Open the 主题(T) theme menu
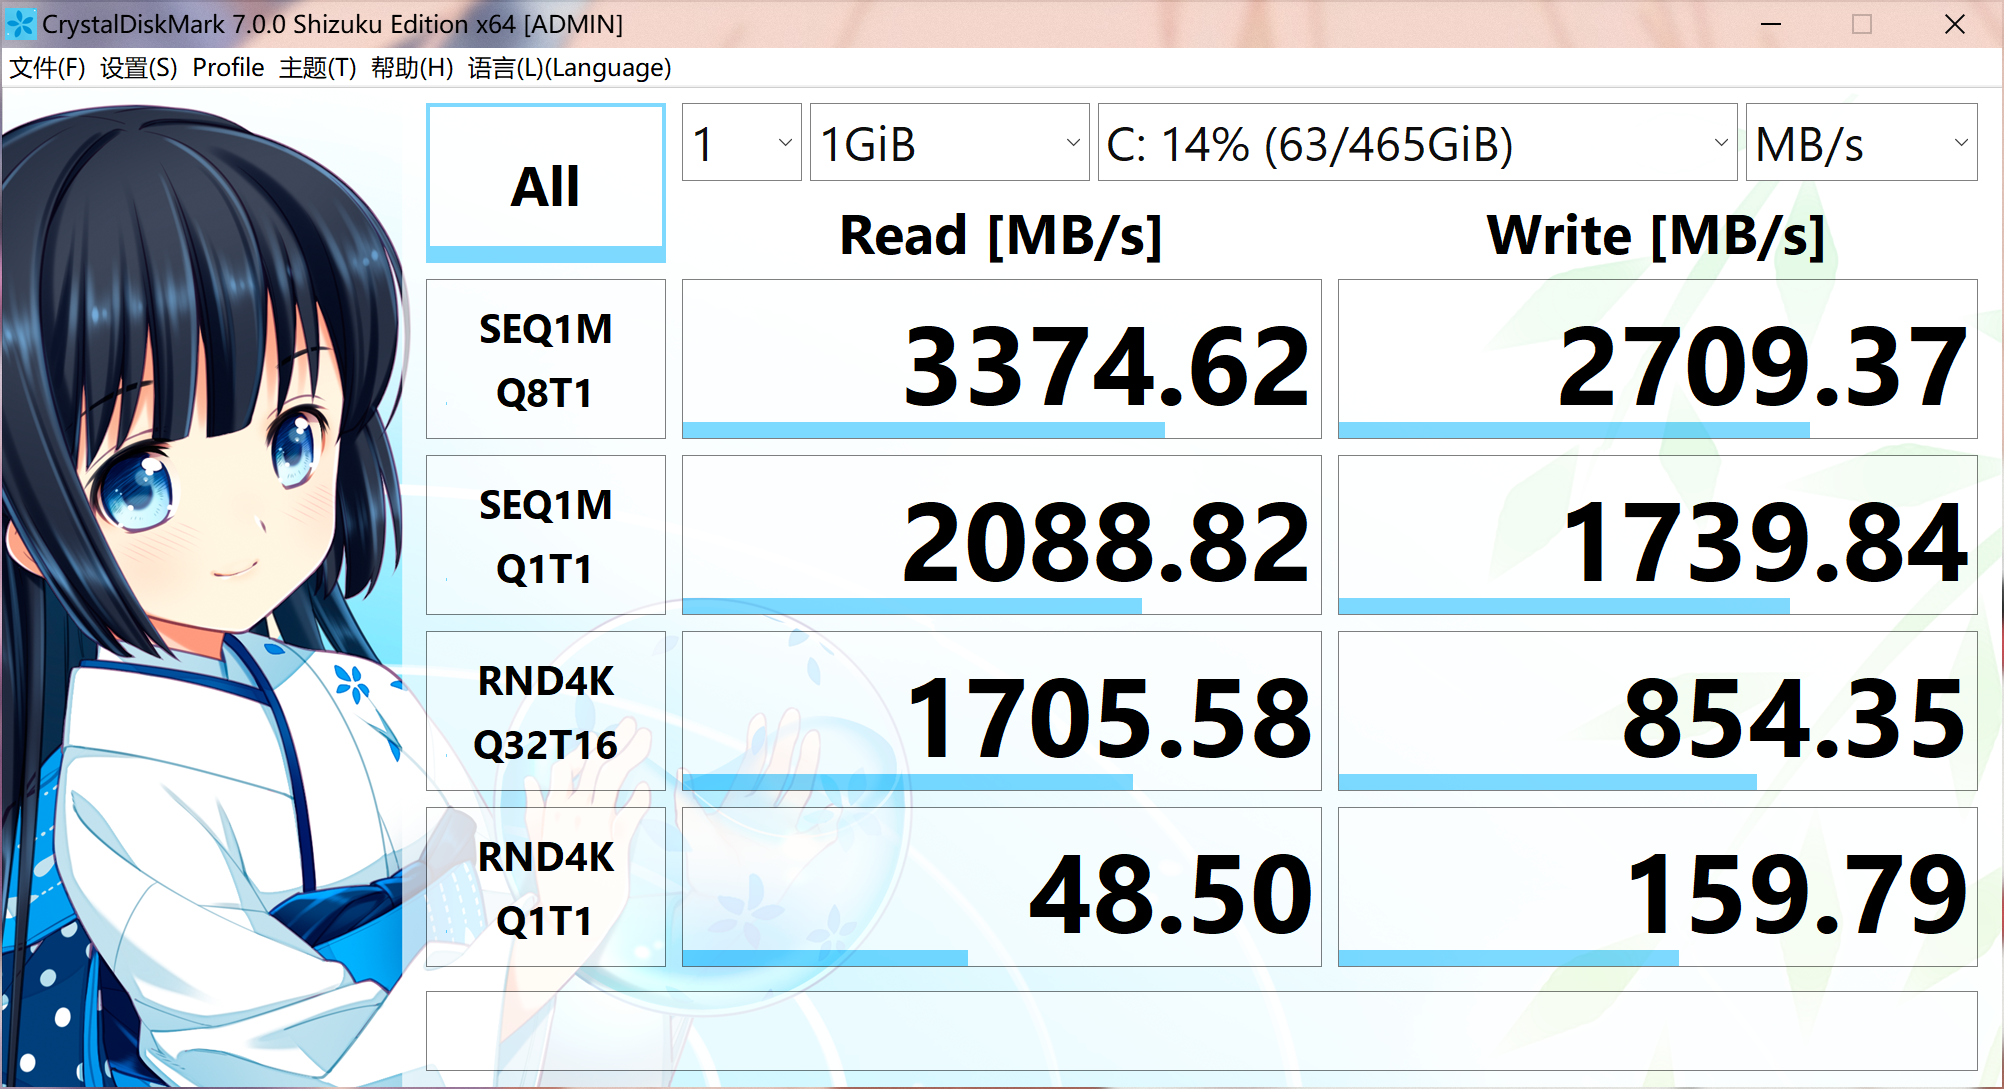Image resolution: width=2004 pixels, height=1089 pixels. coord(317,68)
